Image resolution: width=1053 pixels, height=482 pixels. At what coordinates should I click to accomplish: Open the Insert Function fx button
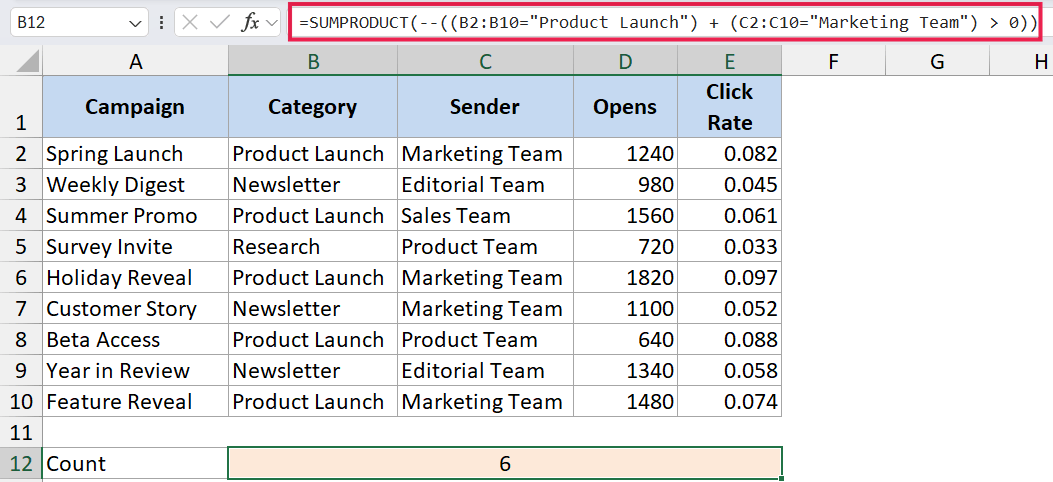(250, 23)
